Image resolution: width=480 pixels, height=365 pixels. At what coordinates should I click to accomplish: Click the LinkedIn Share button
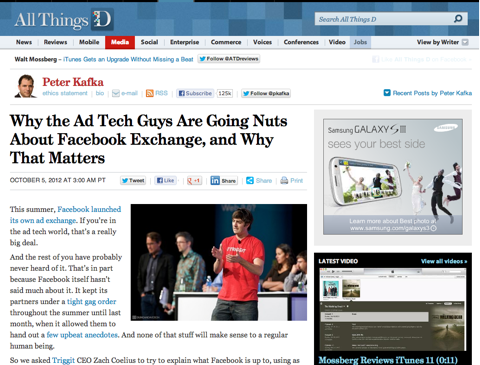click(x=224, y=181)
